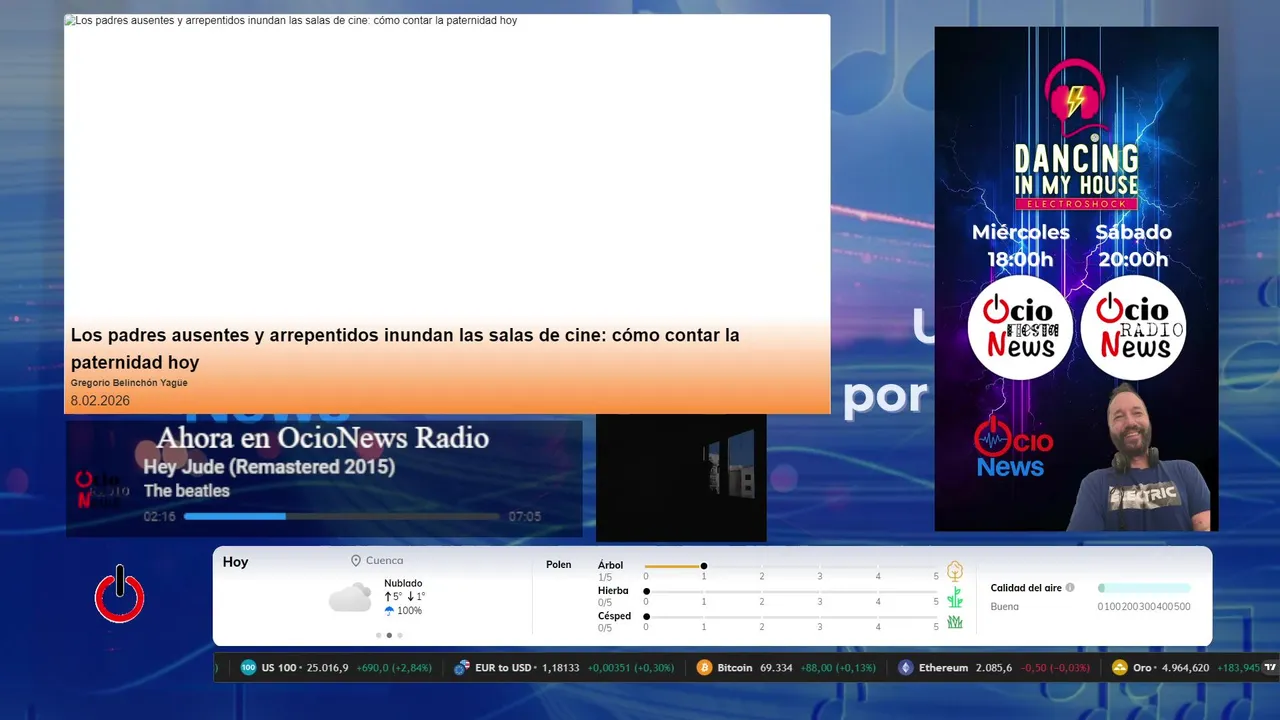Viewport: 1280px width, 720px height.
Task: Click the Hierba pollen level slider
Action: coord(791,592)
